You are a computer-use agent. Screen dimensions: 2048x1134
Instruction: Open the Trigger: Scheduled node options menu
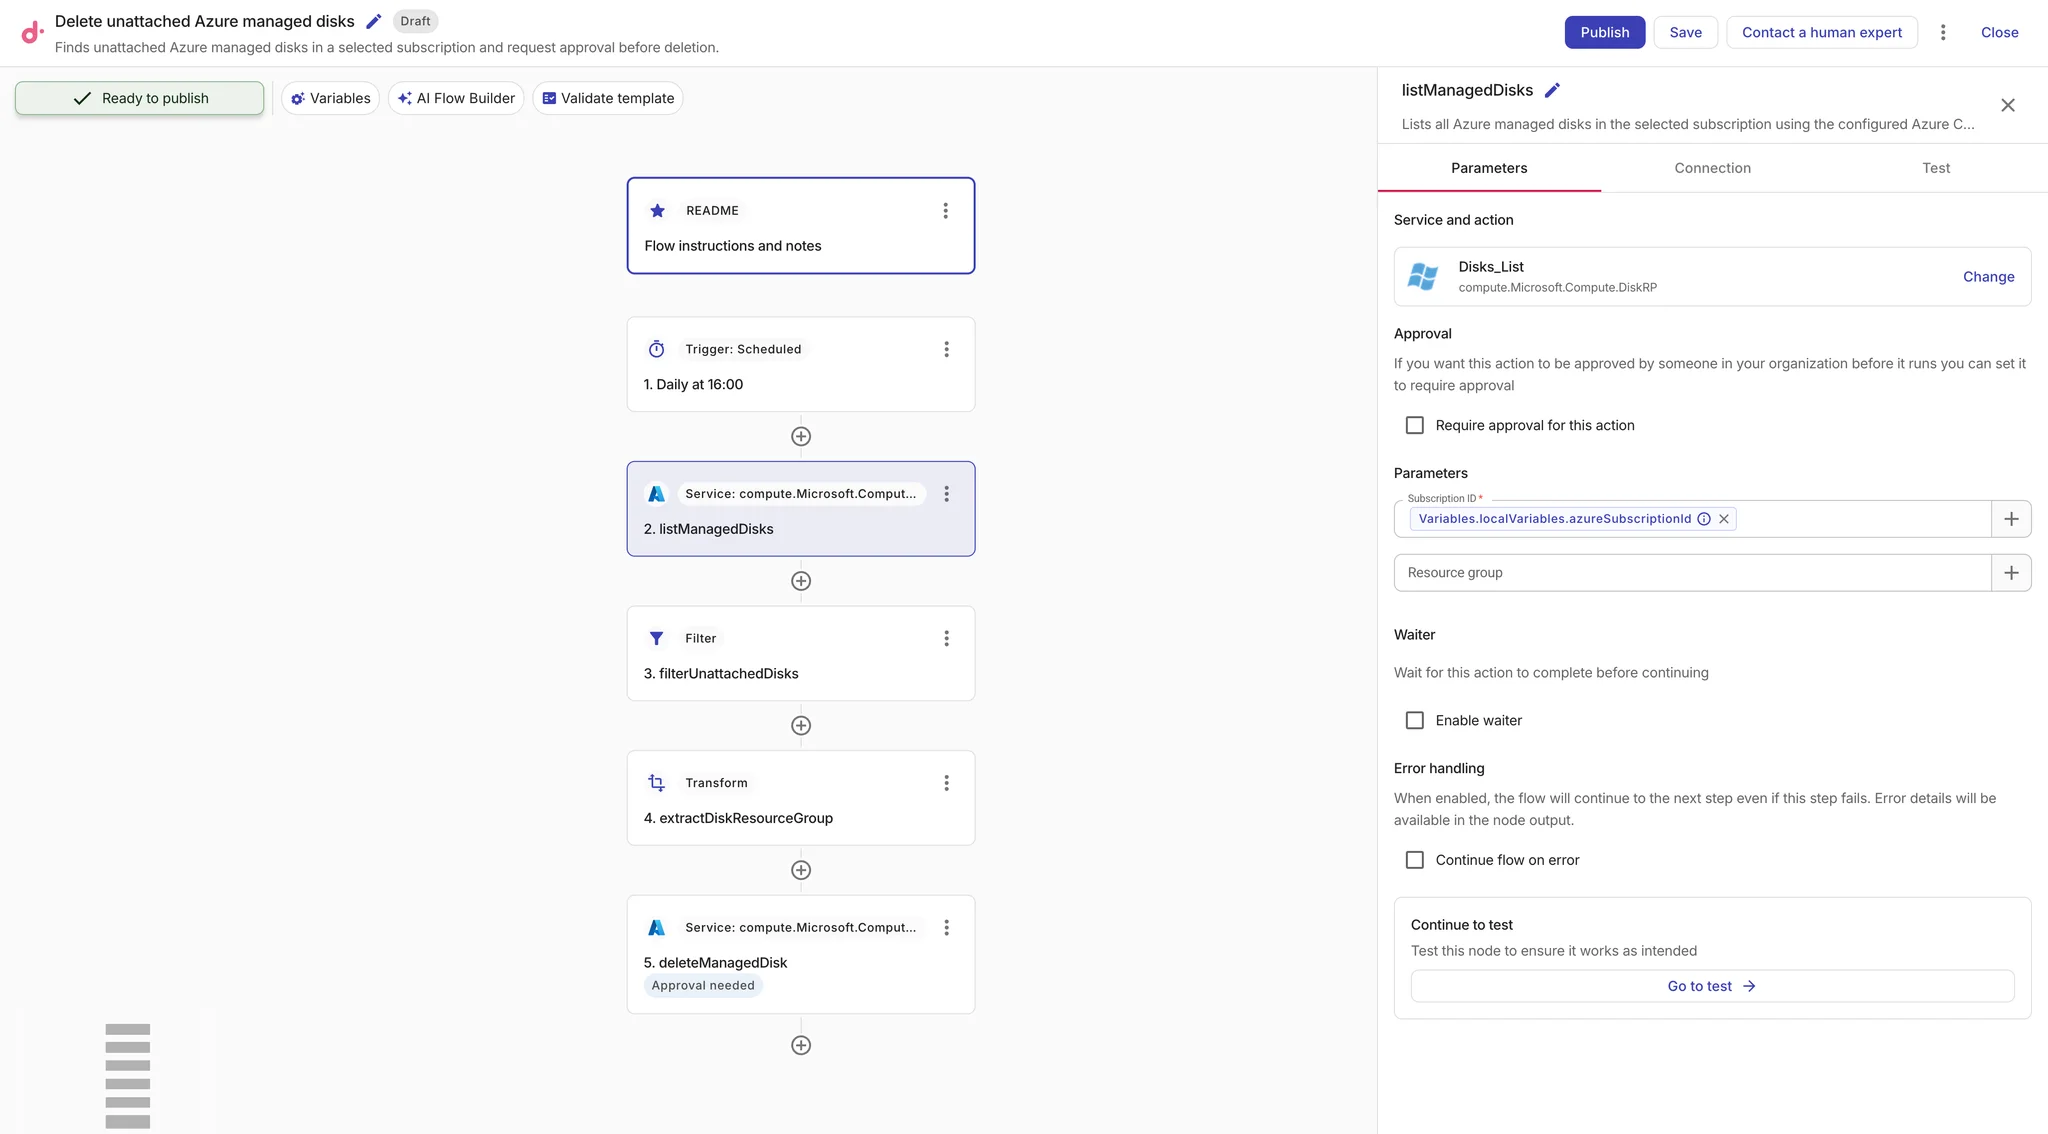[x=946, y=349]
